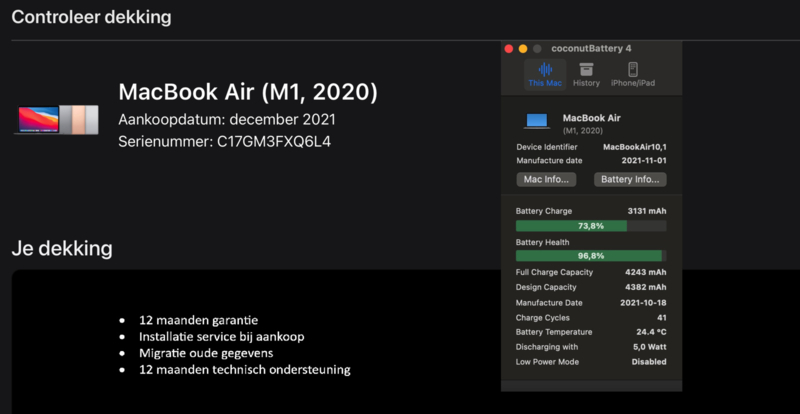
Task: Select the Aankoopdatum: december 2021 text
Action: coord(227,120)
